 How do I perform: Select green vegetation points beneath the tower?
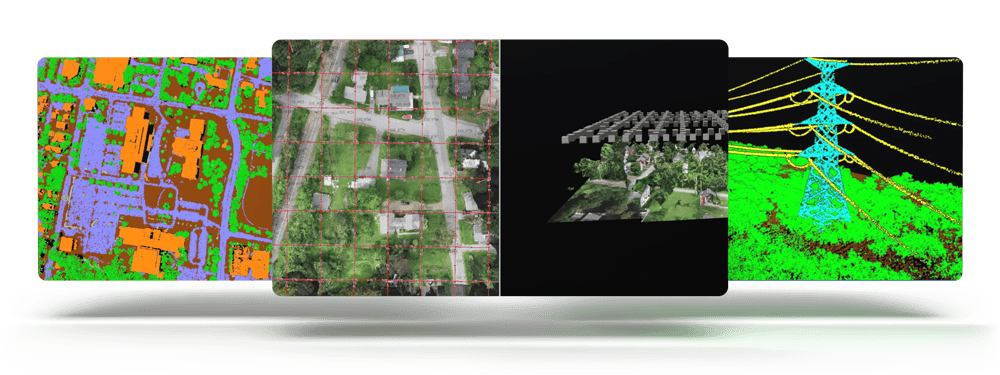pos(823,242)
